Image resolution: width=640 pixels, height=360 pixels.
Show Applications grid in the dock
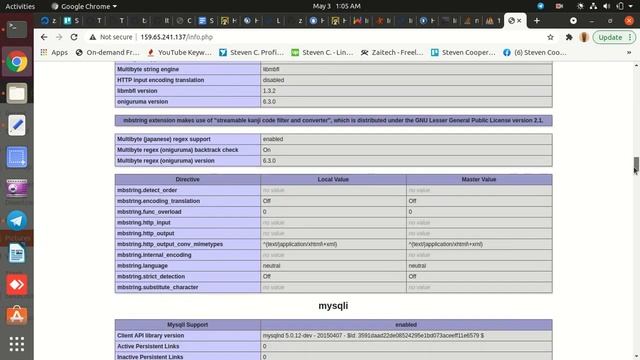17,344
